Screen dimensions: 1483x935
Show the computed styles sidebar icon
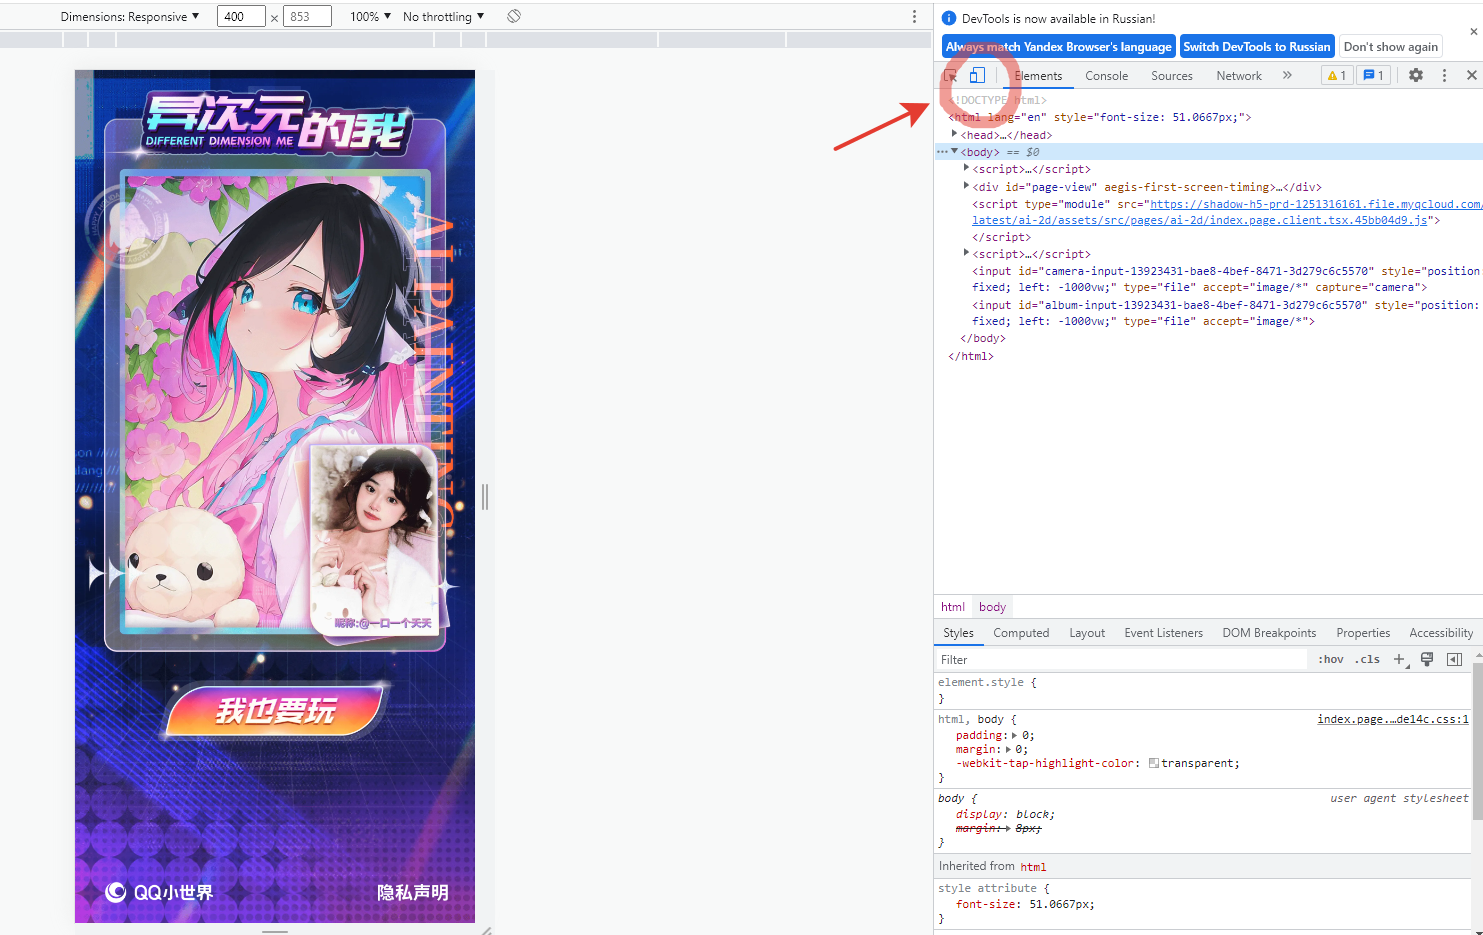click(x=1454, y=659)
